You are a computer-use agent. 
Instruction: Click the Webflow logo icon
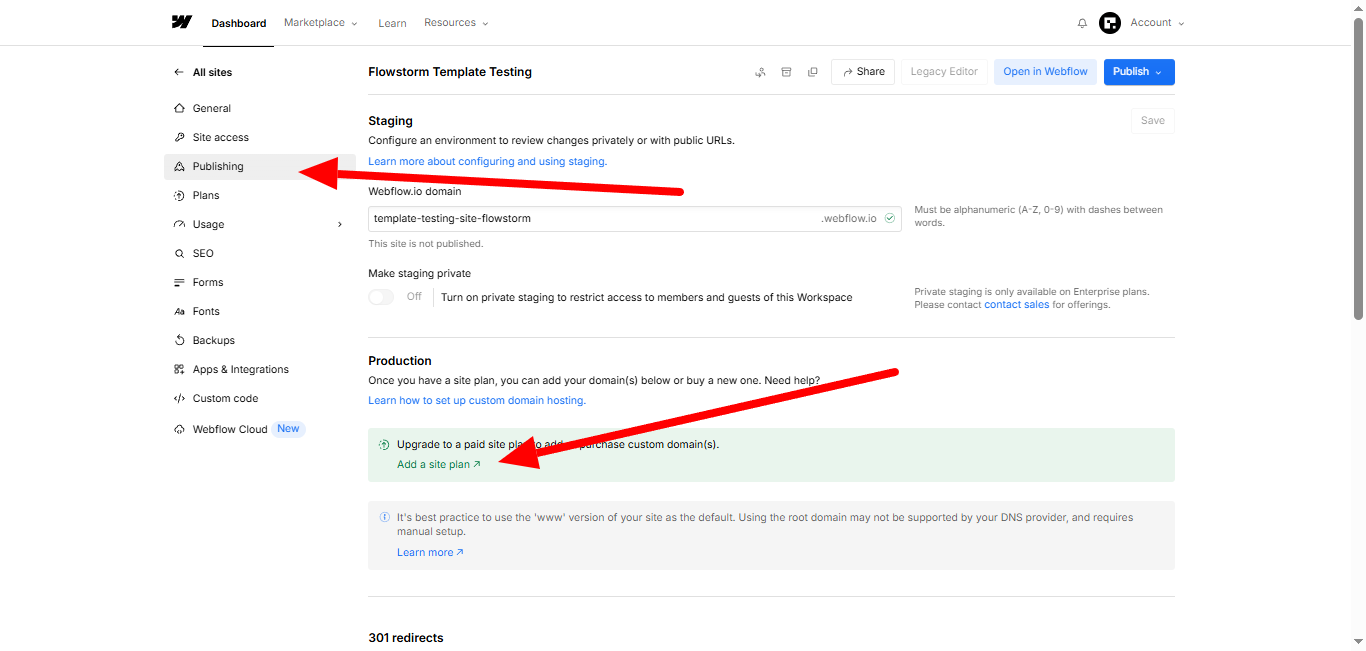(181, 22)
